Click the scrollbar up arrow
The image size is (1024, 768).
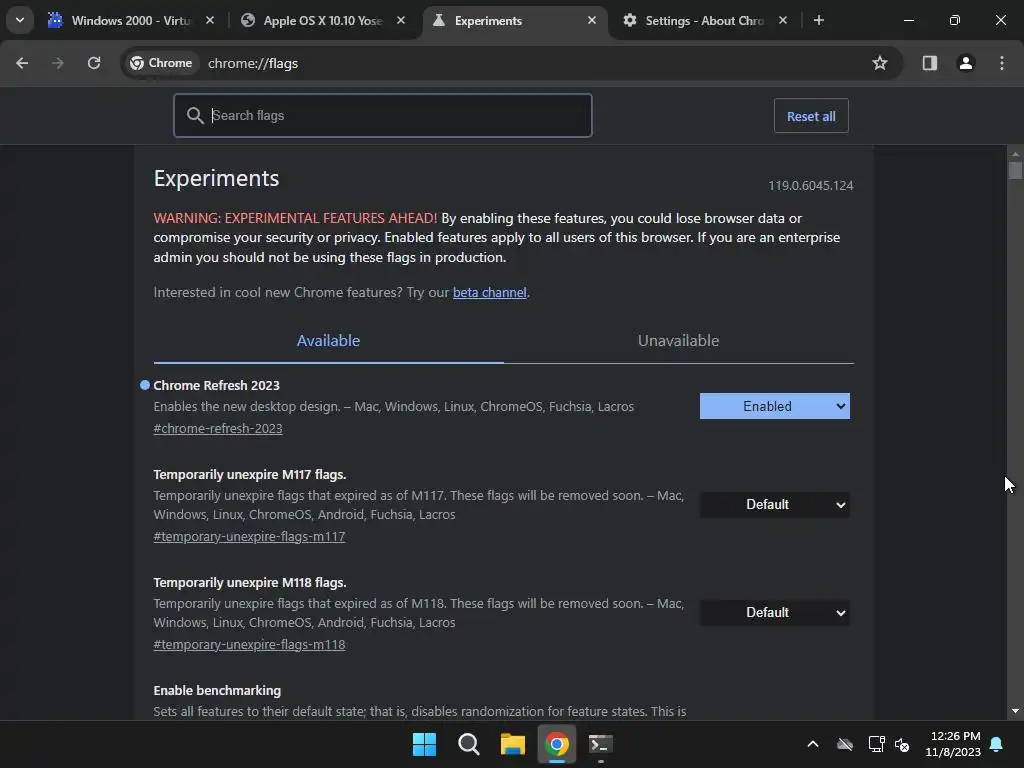coord(1015,154)
